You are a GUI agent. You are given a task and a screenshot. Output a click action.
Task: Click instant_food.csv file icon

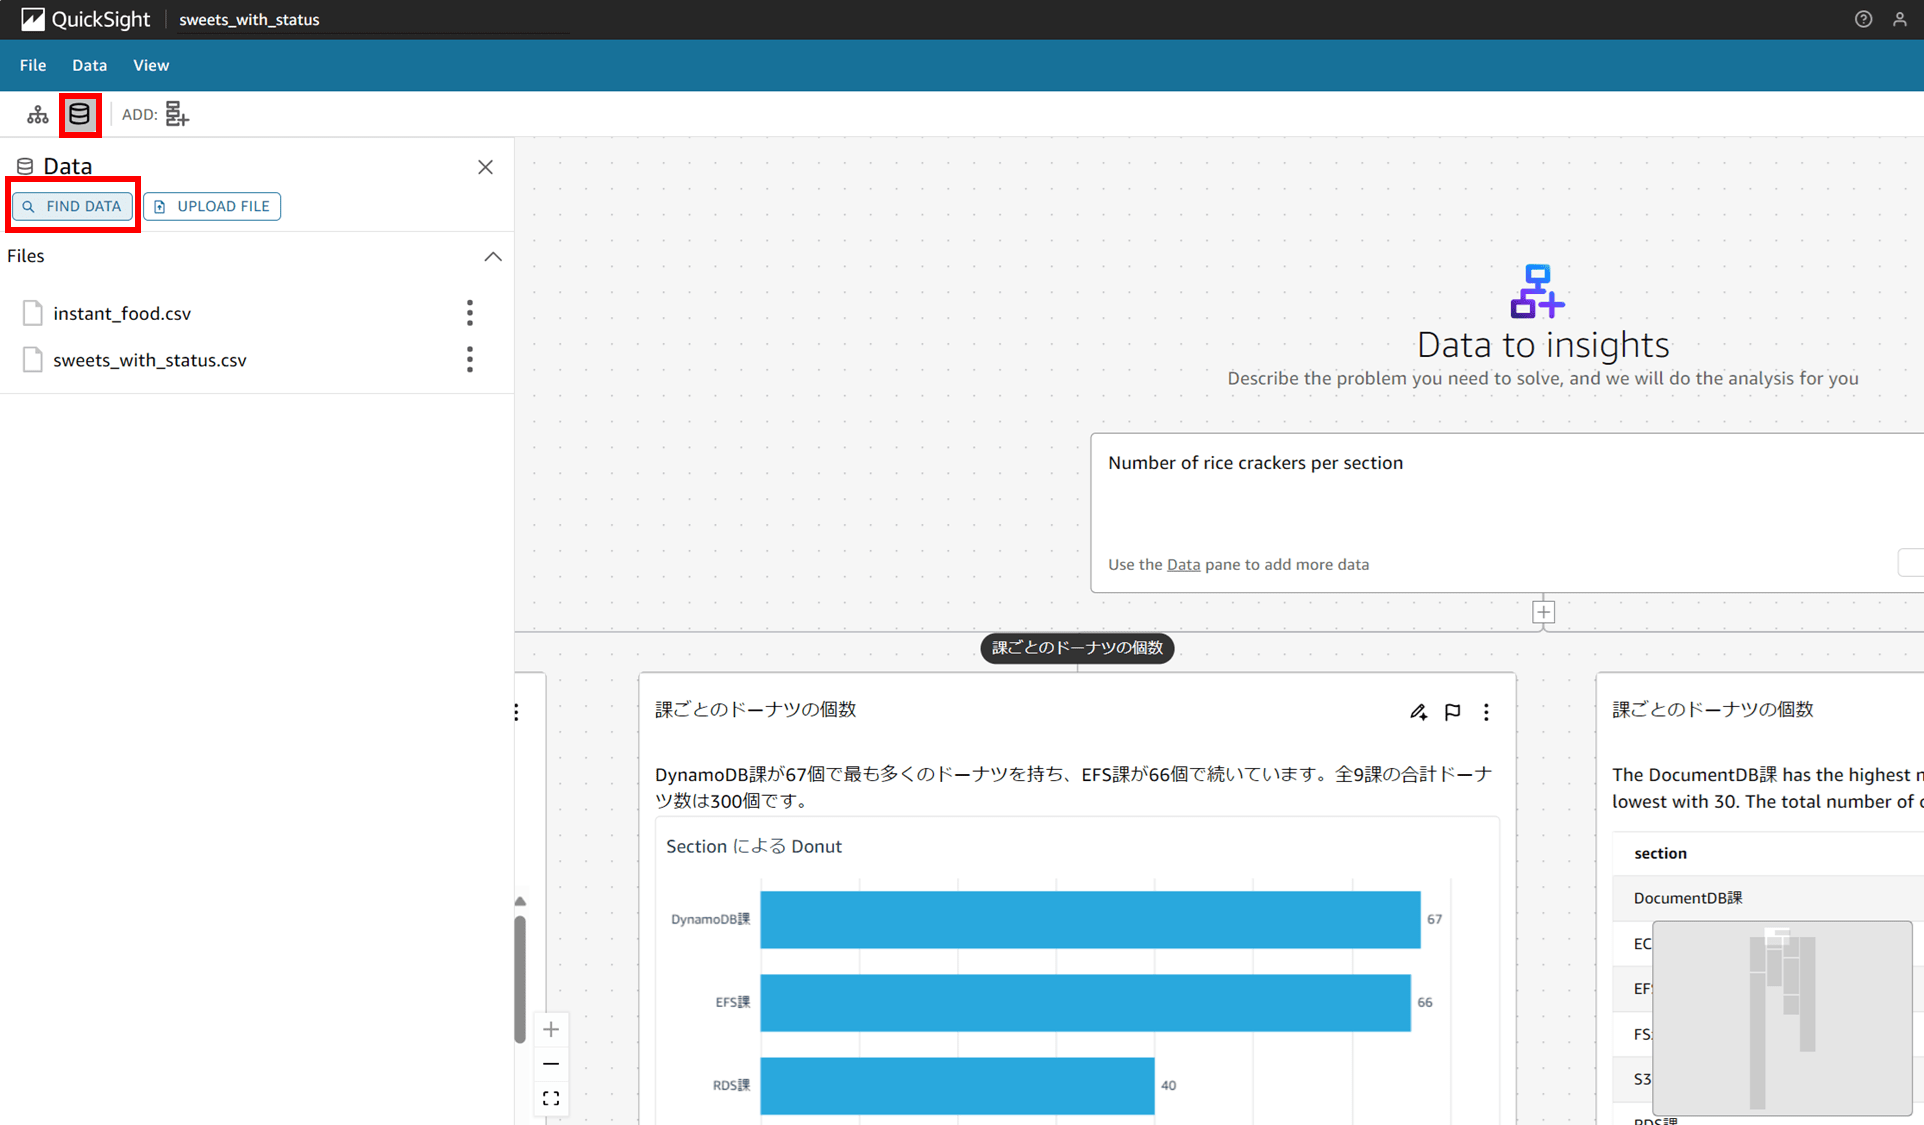(x=33, y=313)
